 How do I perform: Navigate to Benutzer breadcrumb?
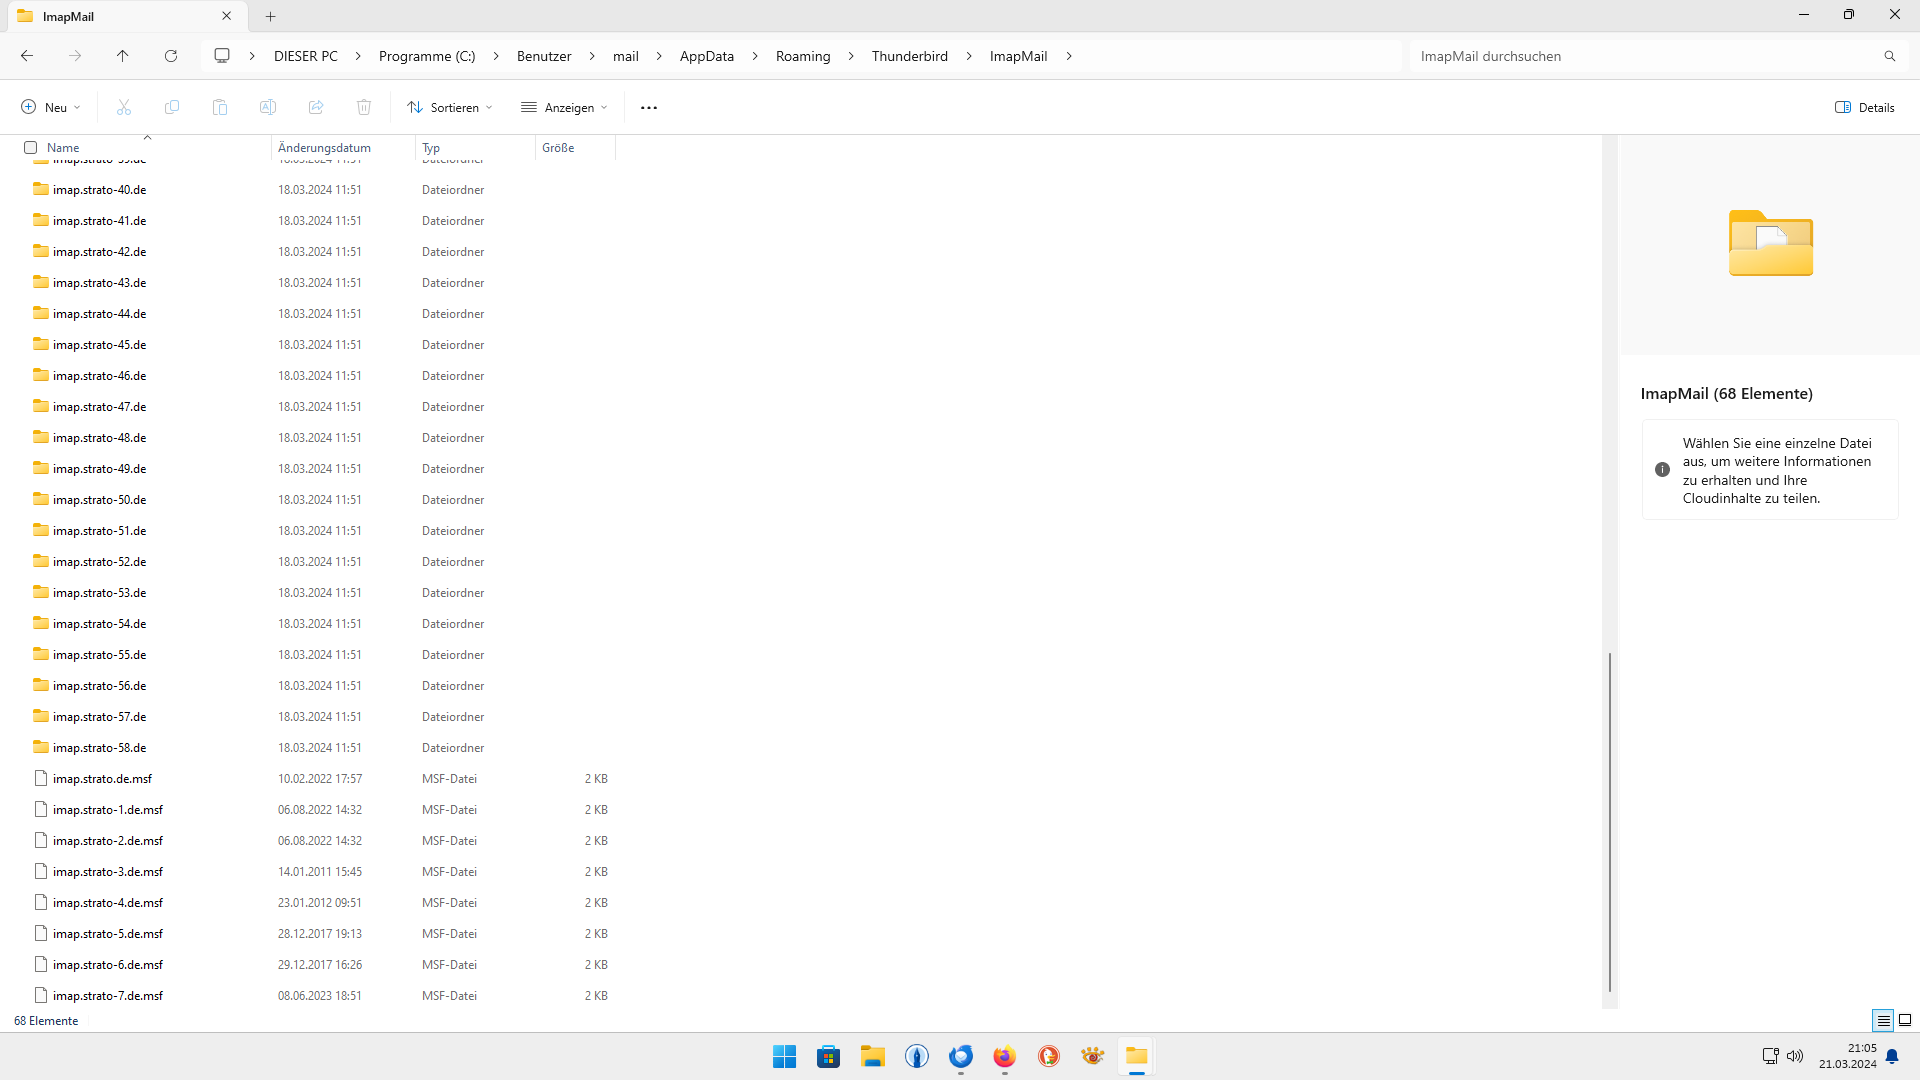[544, 56]
